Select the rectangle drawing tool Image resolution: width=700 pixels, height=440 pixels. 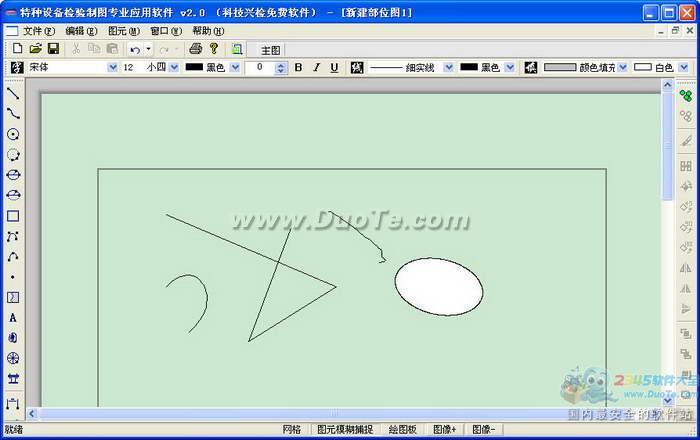(13, 216)
